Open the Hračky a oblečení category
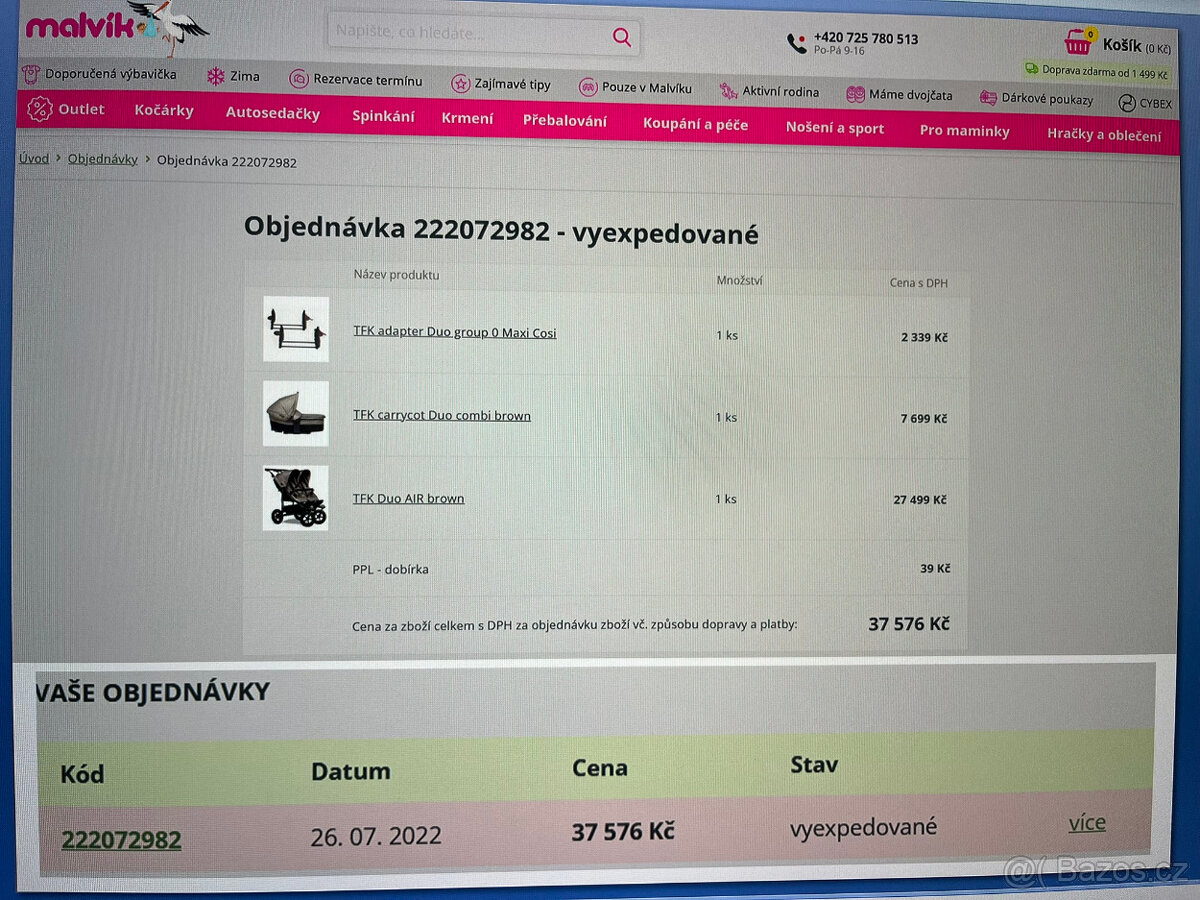 (x=1104, y=135)
